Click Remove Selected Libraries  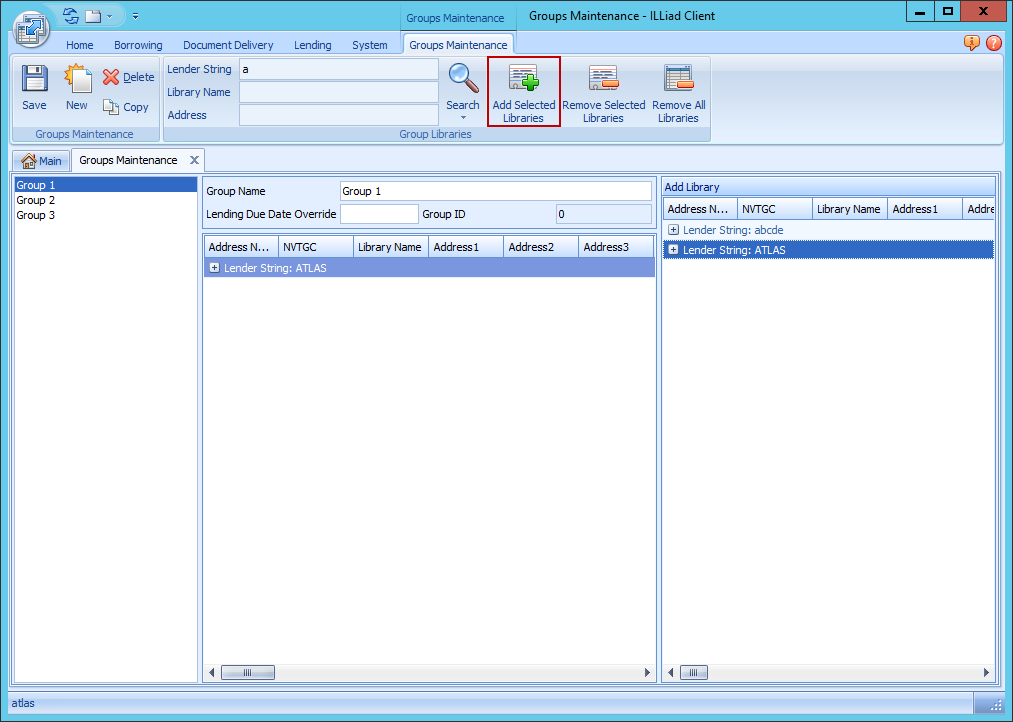604,92
